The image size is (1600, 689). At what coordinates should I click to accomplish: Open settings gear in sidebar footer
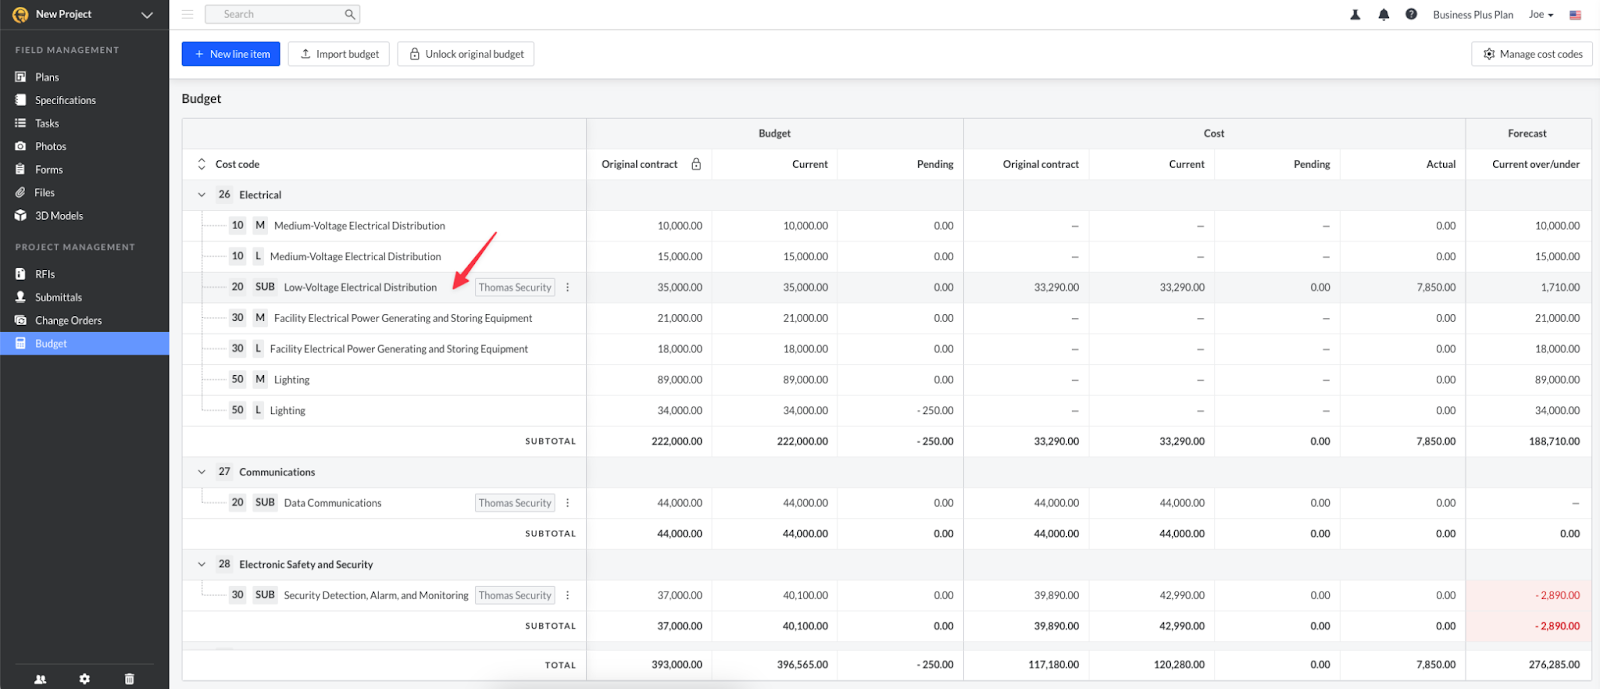(85, 679)
